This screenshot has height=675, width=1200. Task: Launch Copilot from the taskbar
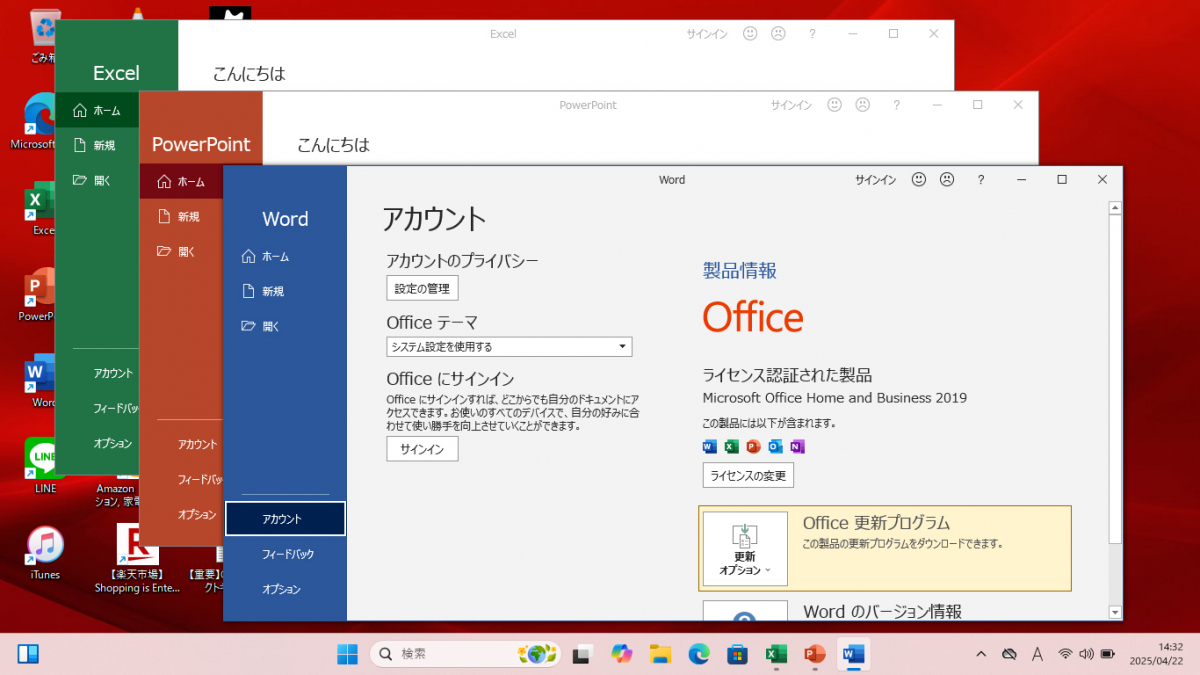[x=621, y=654]
